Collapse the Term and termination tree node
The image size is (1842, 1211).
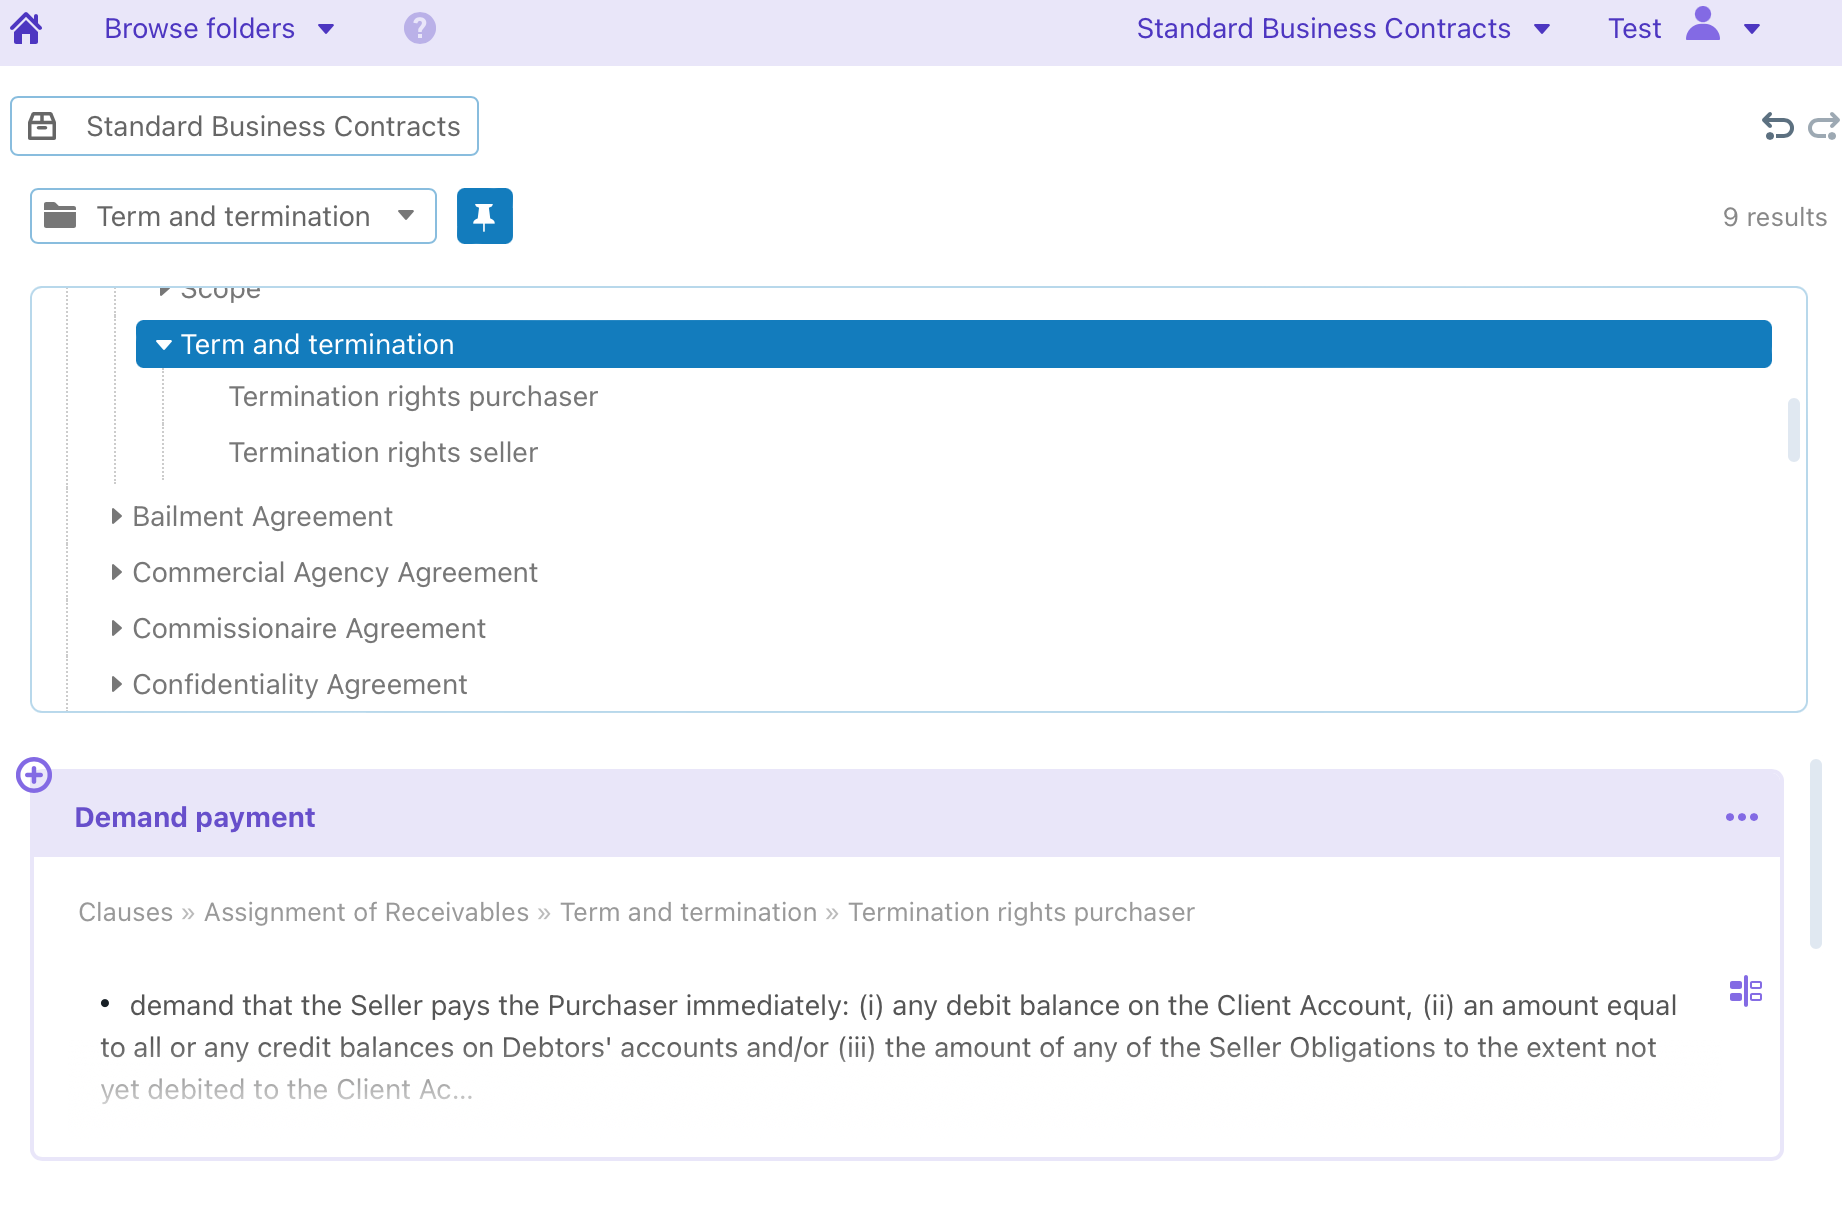[x=164, y=345]
